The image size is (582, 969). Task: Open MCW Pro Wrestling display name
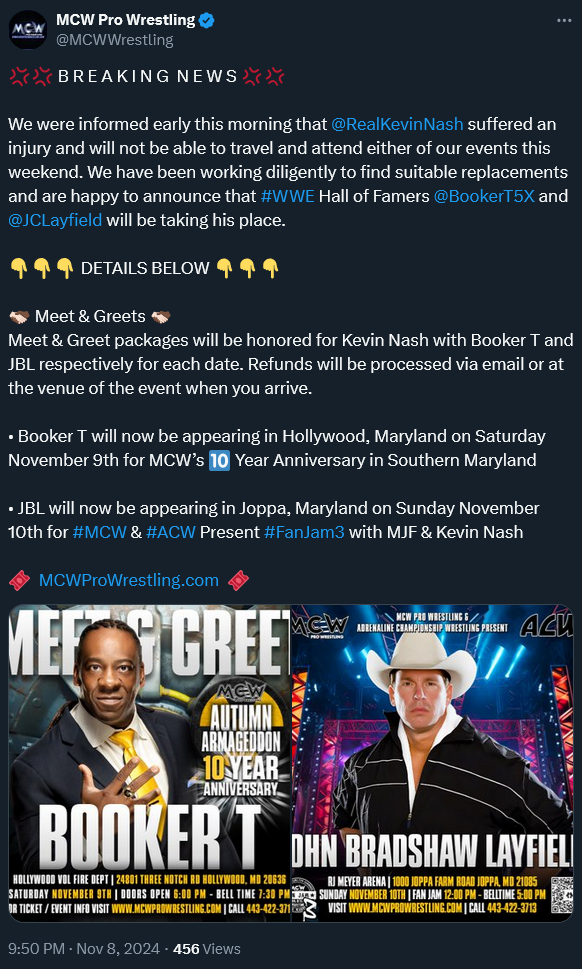(x=125, y=20)
